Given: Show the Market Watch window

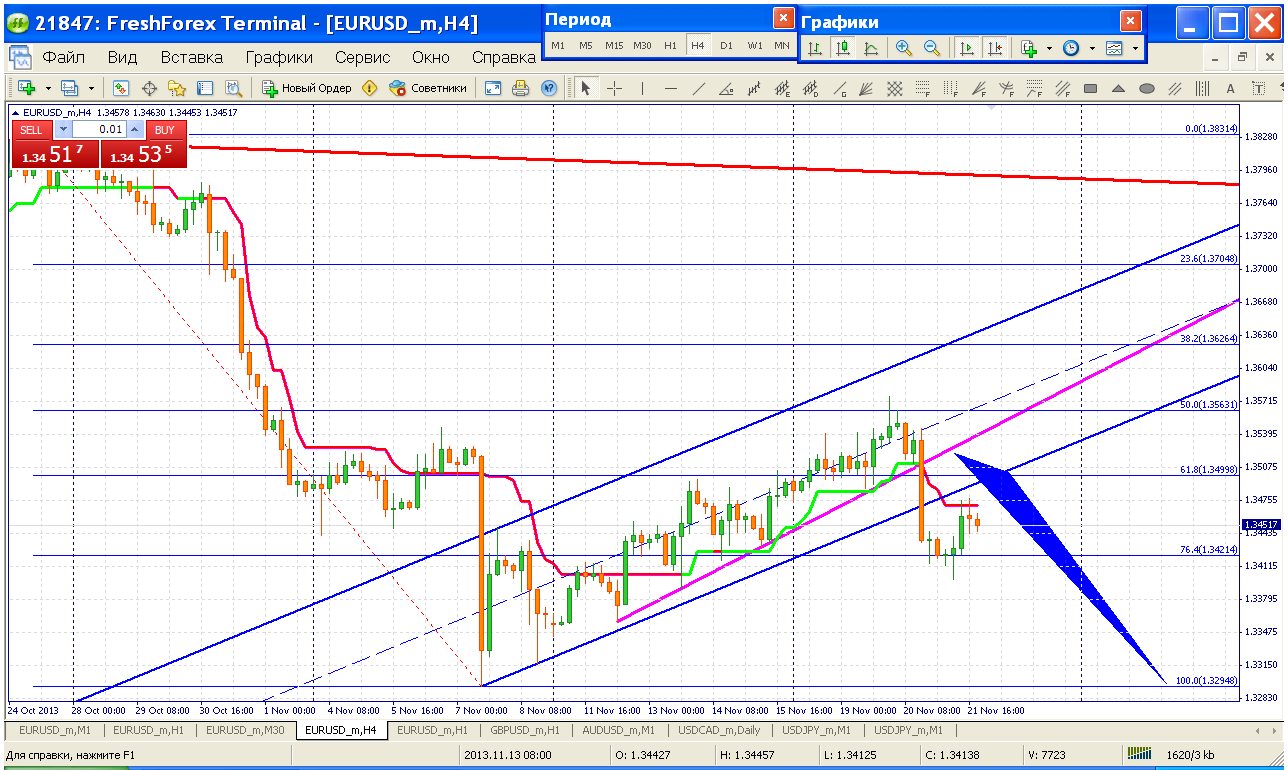Looking at the screenshot, I should (x=121, y=88).
